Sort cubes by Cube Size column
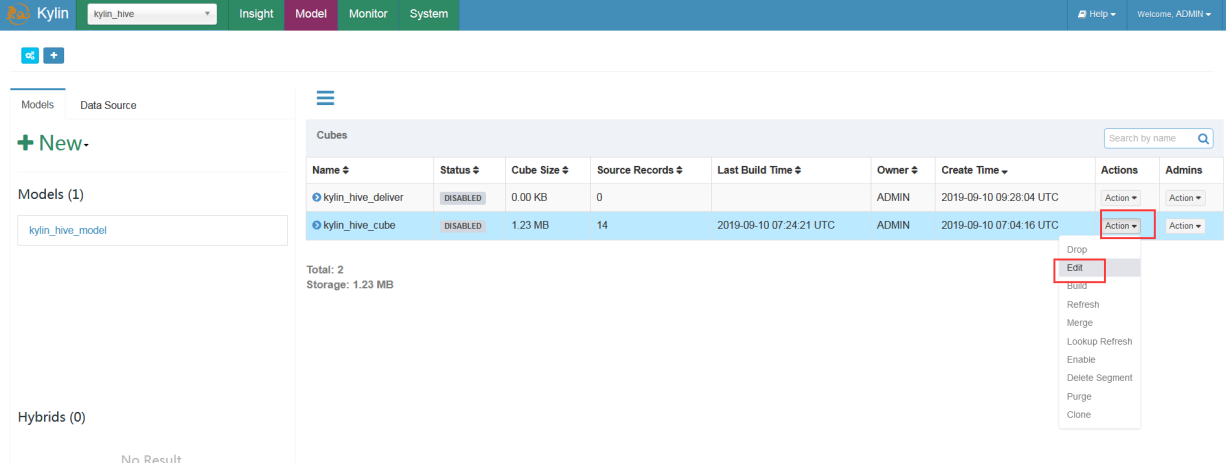Viewport: 1226px width, 463px height. [540, 170]
